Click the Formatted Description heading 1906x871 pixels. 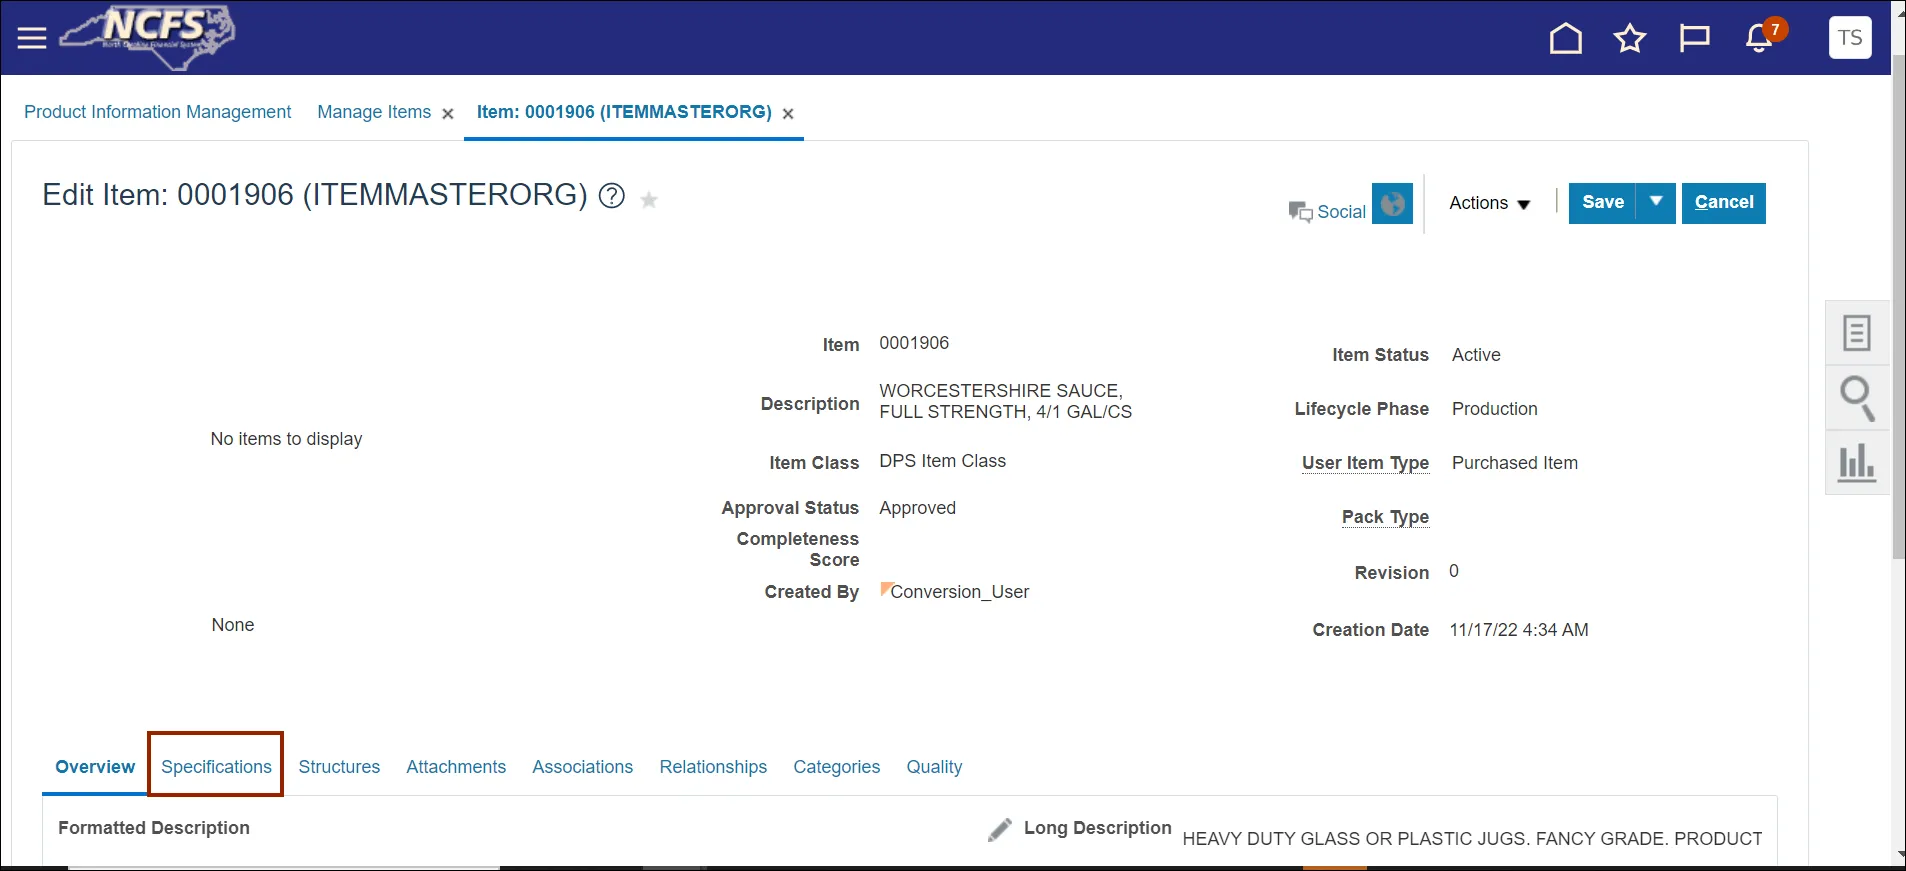[x=154, y=828]
